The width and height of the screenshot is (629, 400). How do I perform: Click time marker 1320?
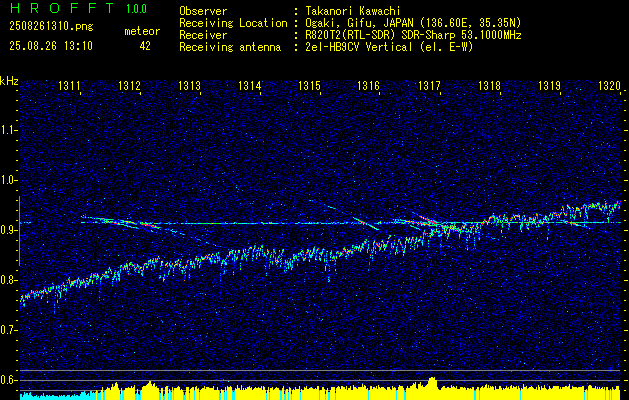[x=609, y=85]
